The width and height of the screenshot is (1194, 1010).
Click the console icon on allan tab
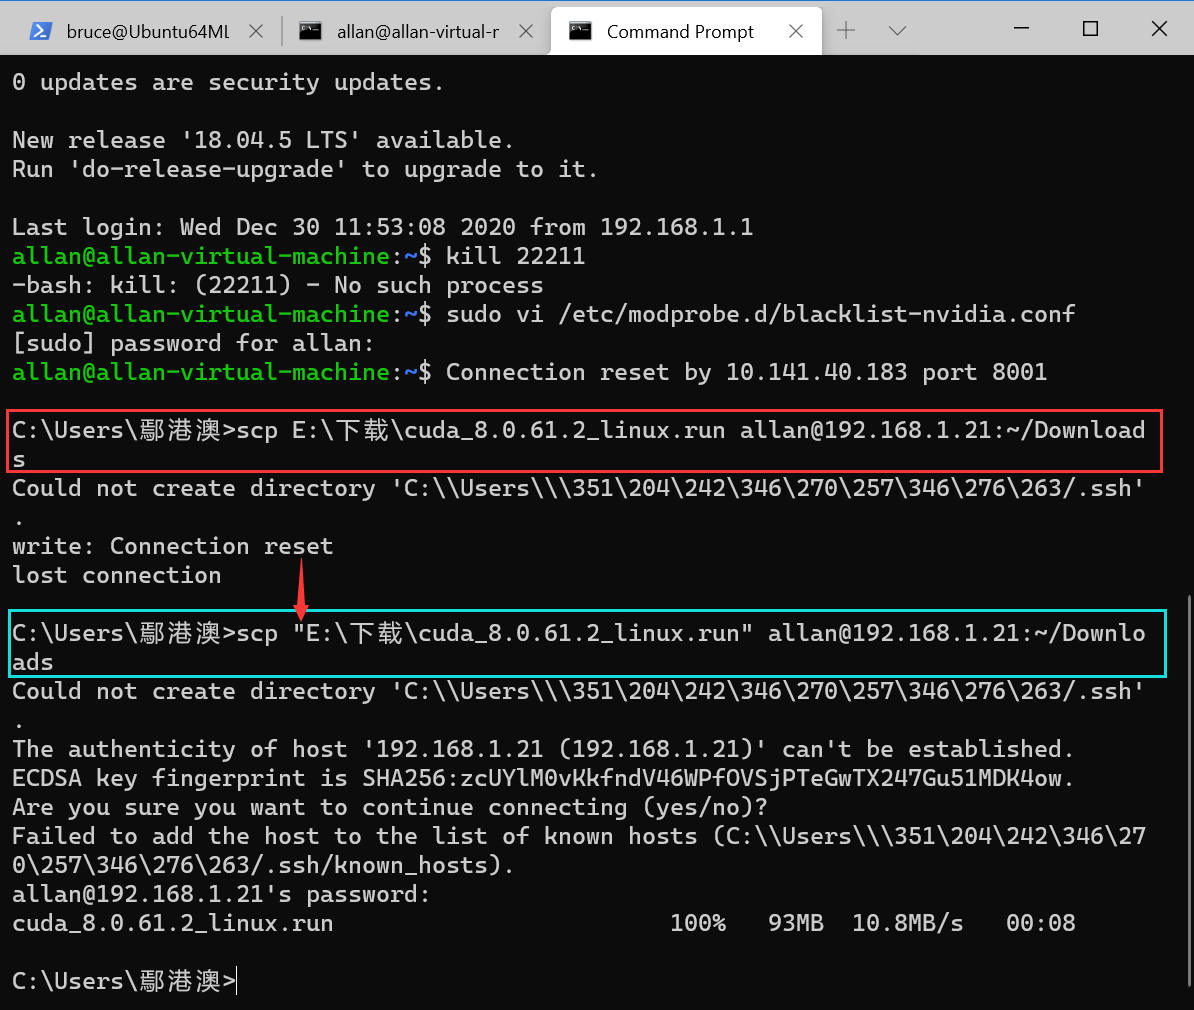[310, 31]
